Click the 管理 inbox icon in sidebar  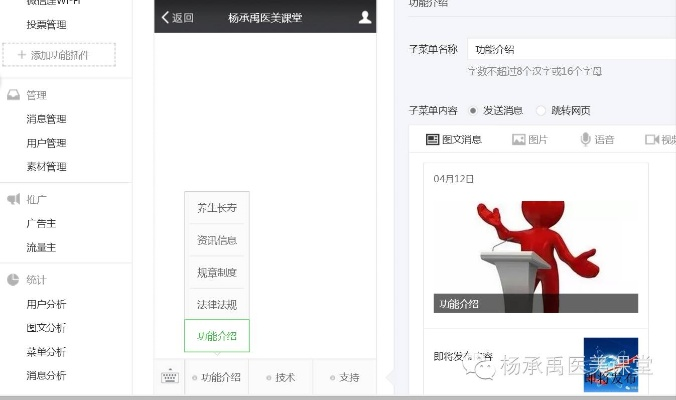pos(13,95)
